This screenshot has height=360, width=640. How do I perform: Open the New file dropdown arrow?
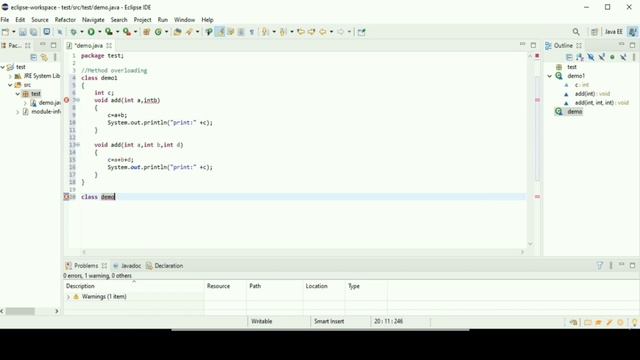[13, 32]
